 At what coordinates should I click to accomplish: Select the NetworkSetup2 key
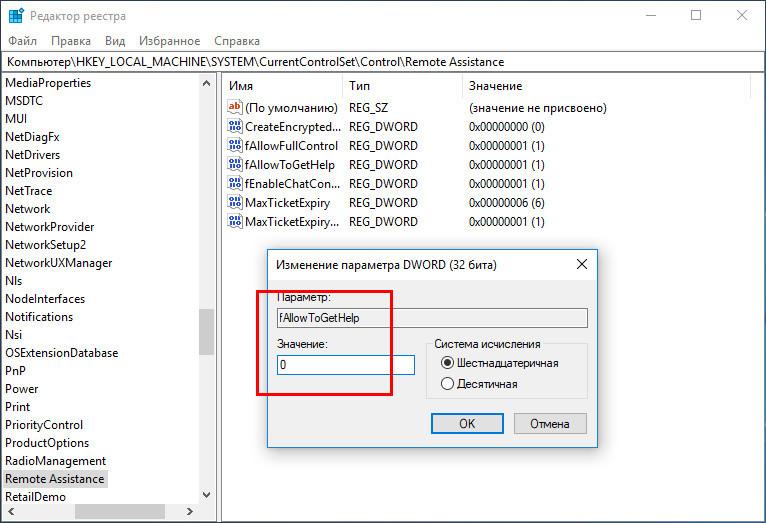click(45, 245)
